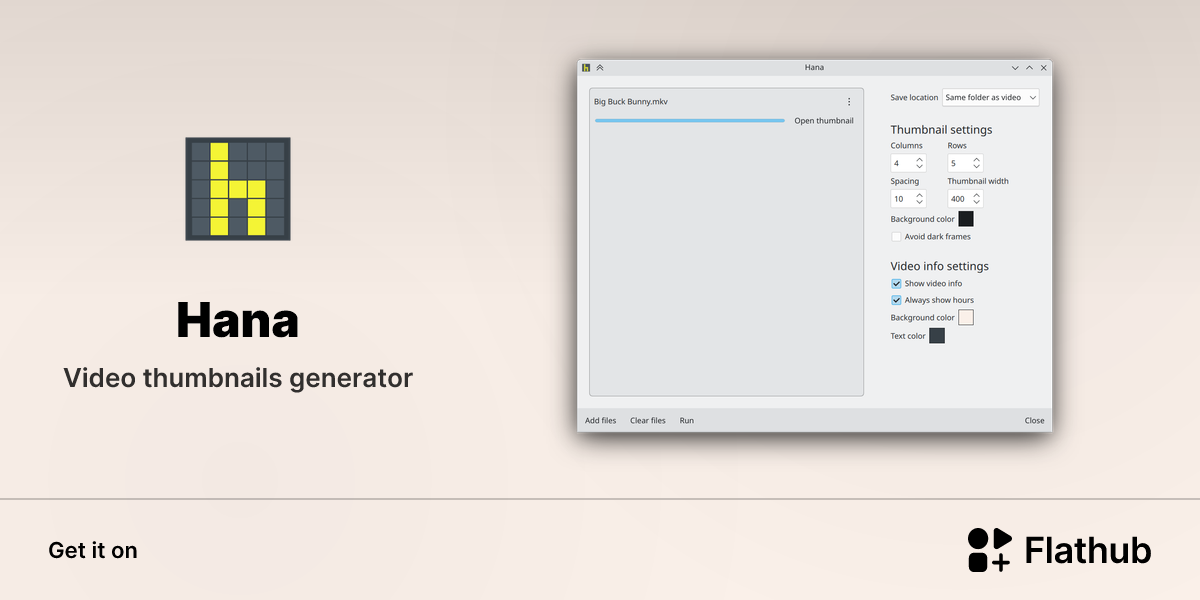This screenshot has width=1200, height=600.
Task: Decrease the Thumbnail width value
Action: [977, 203]
